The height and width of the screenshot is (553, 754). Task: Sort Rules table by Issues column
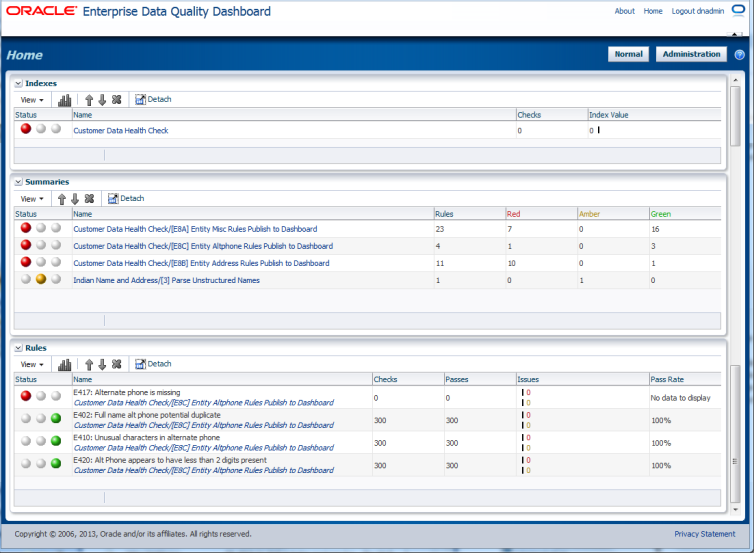pyautogui.click(x=583, y=379)
